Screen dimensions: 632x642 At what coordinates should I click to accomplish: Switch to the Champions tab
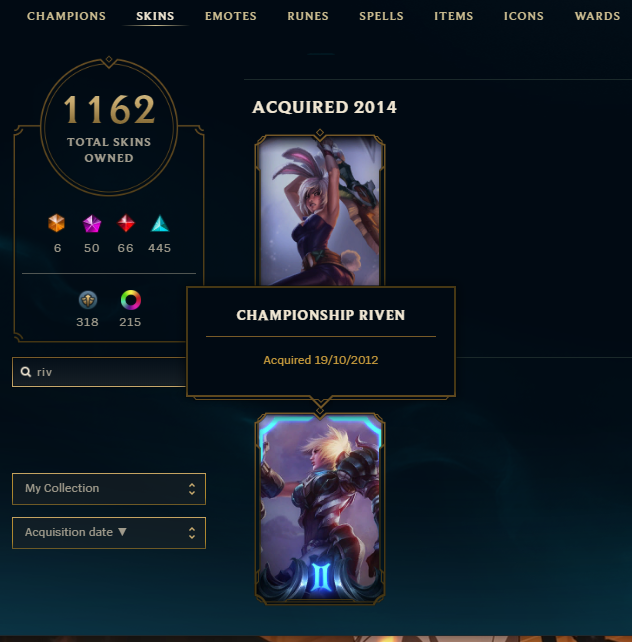[x=66, y=16]
